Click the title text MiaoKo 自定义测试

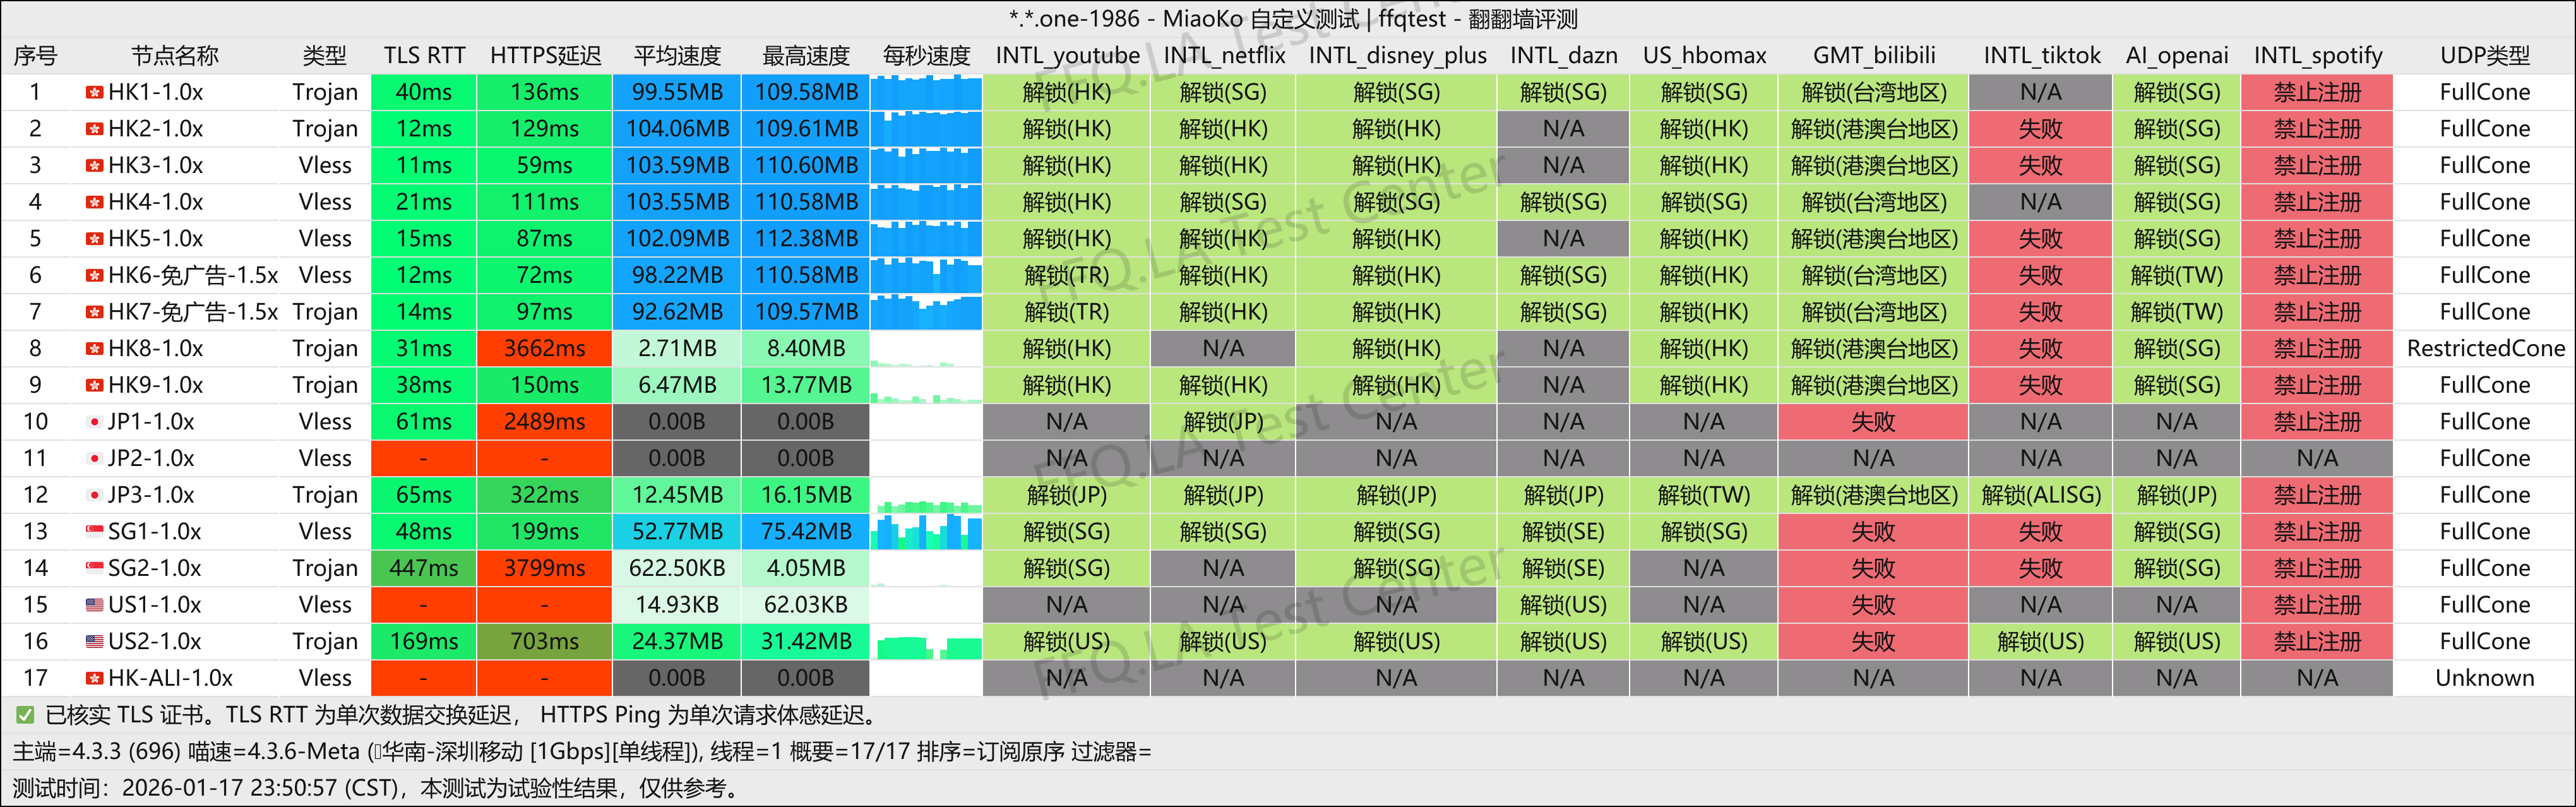(x=1260, y=19)
